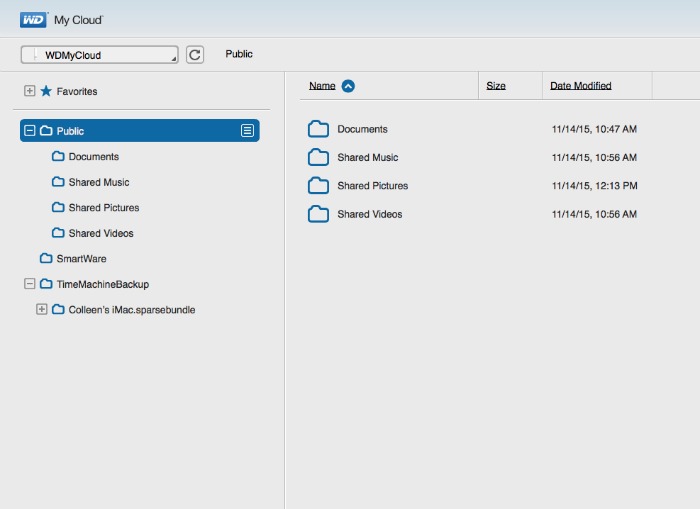Toggle Name sort order arrow
The image size is (700, 509).
(x=348, y=86)
